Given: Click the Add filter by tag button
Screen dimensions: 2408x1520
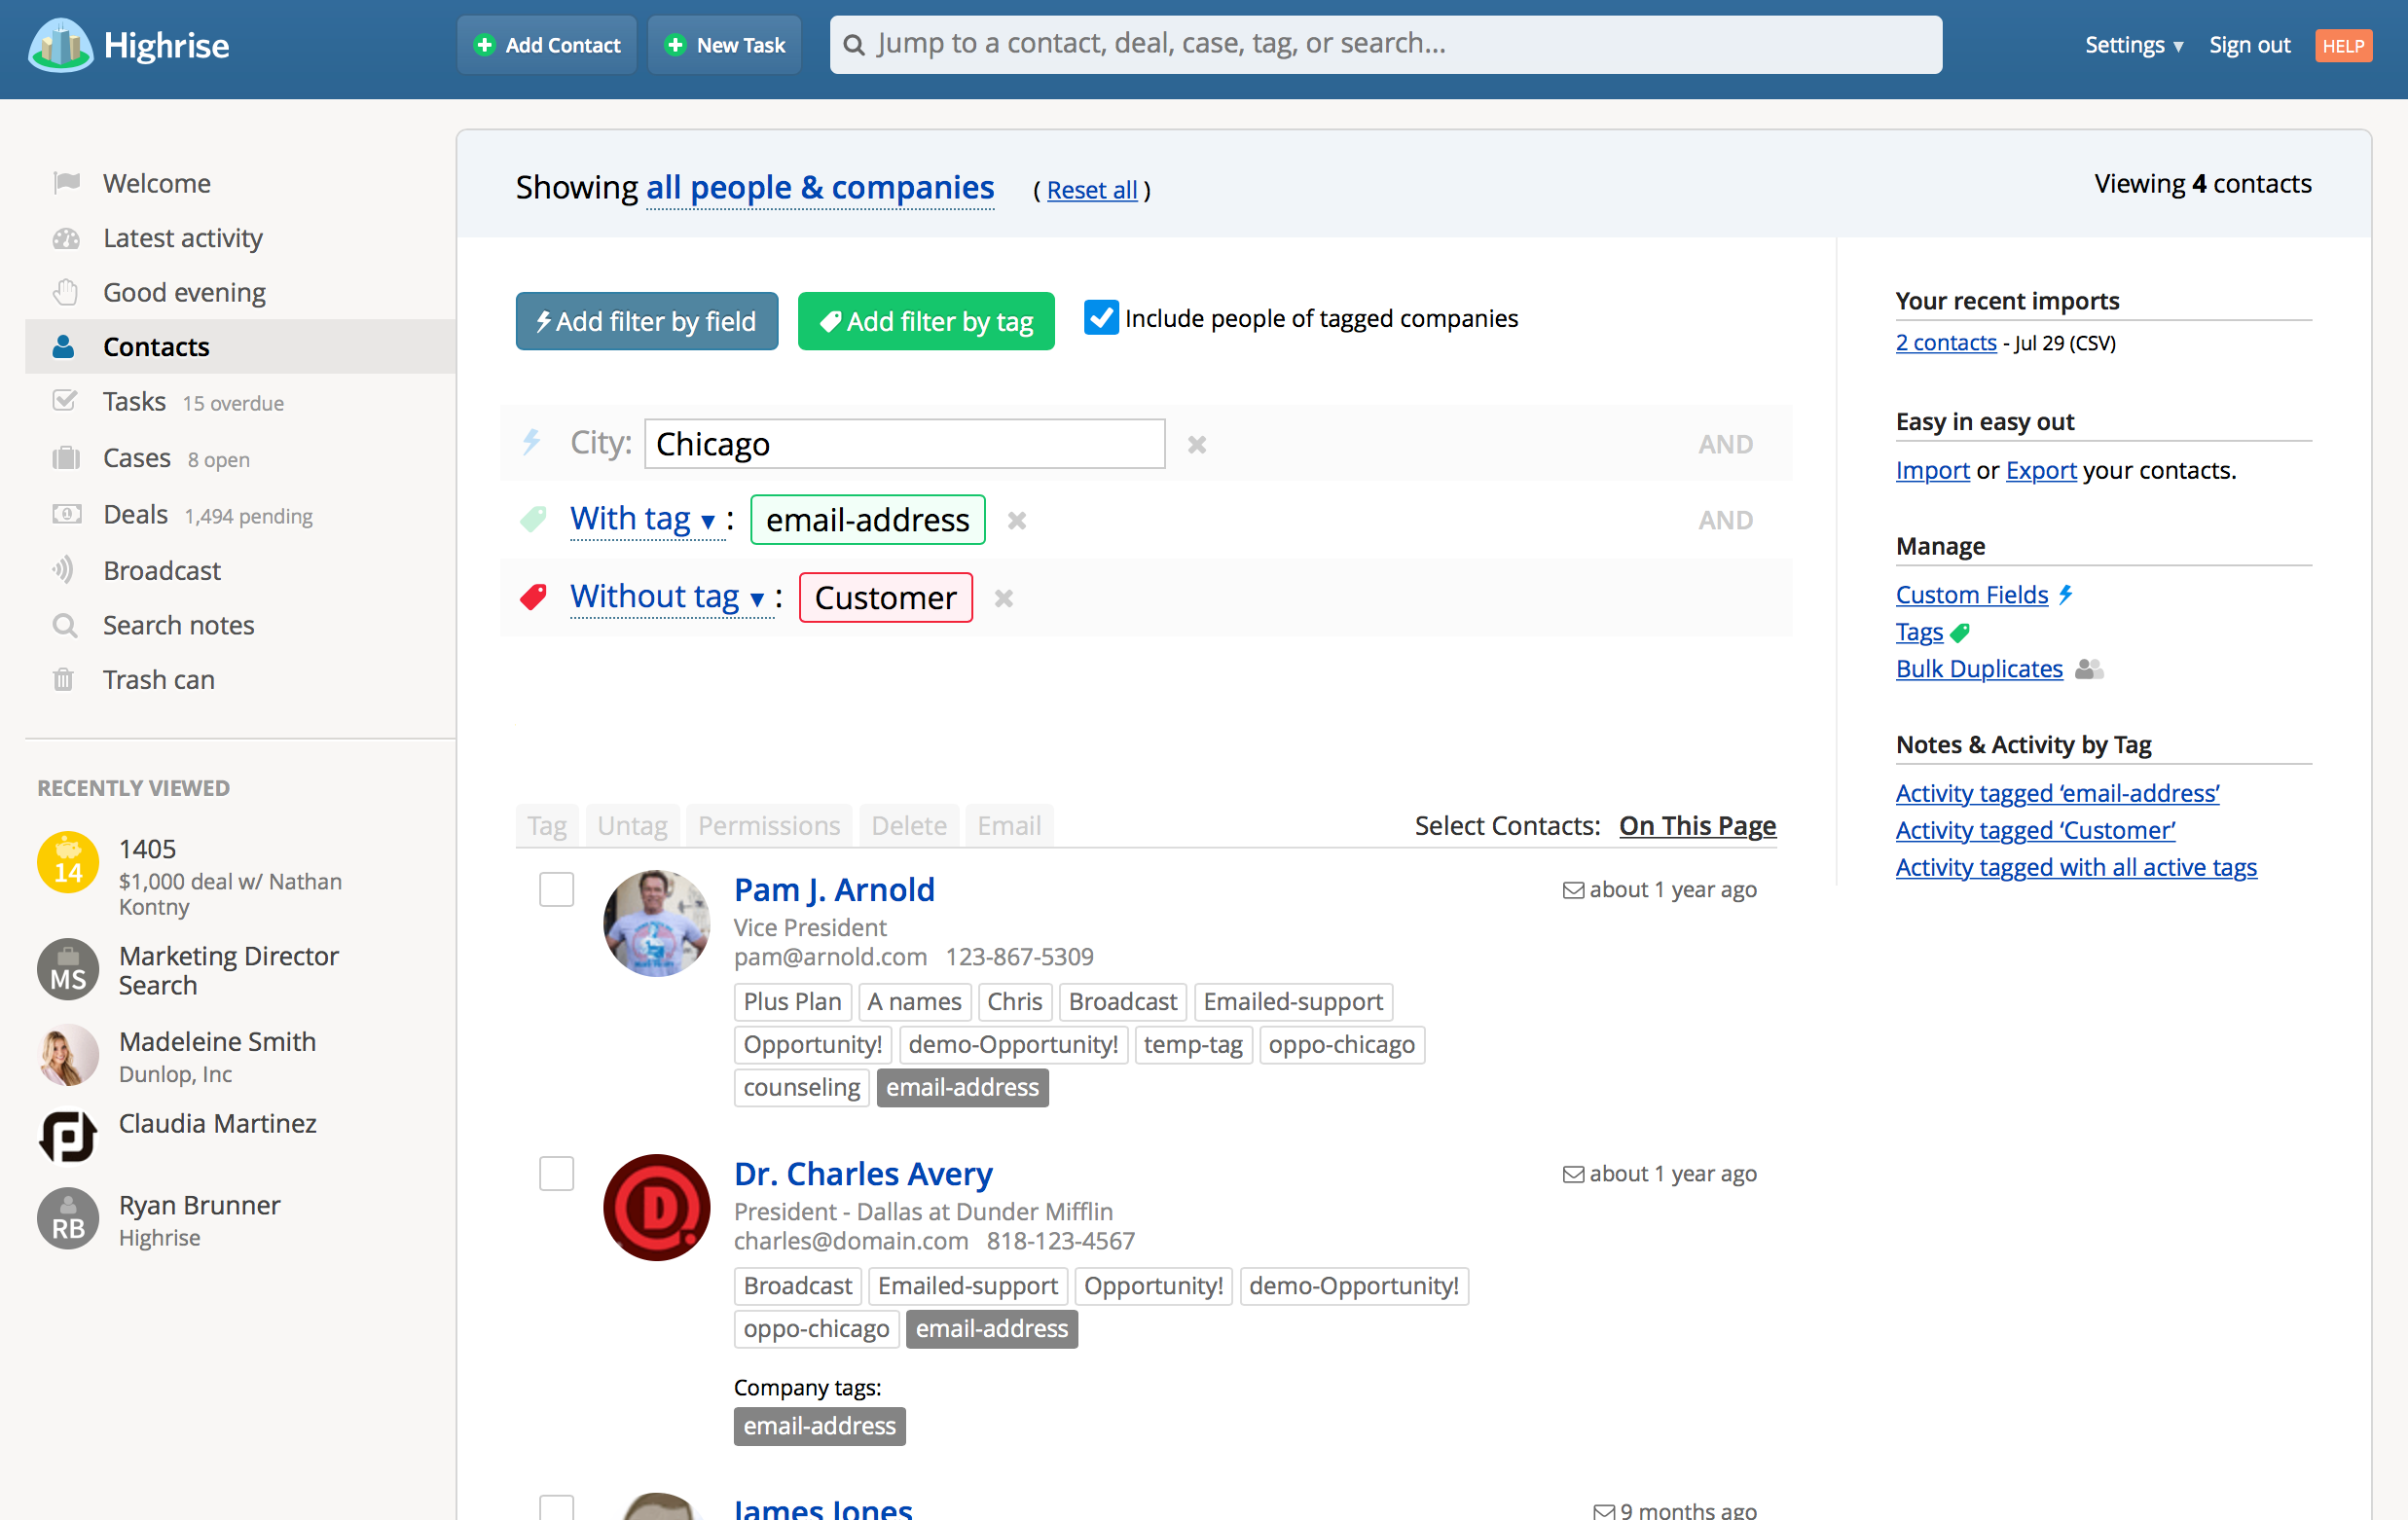Looking at the screenshot, I should click(x=926, y=321).
